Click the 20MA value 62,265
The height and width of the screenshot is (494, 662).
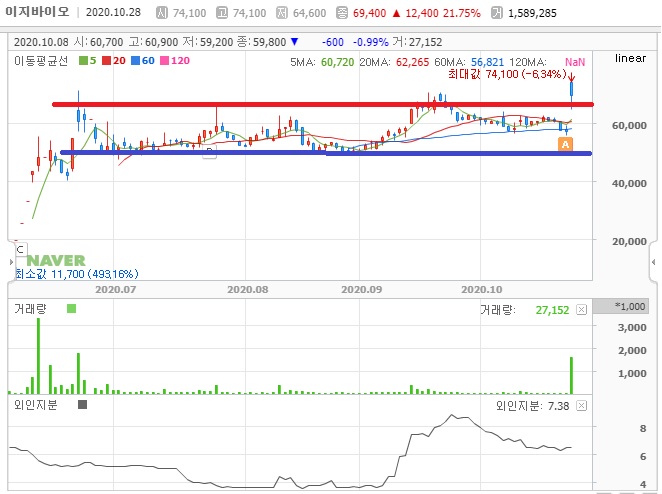(412, 62)
